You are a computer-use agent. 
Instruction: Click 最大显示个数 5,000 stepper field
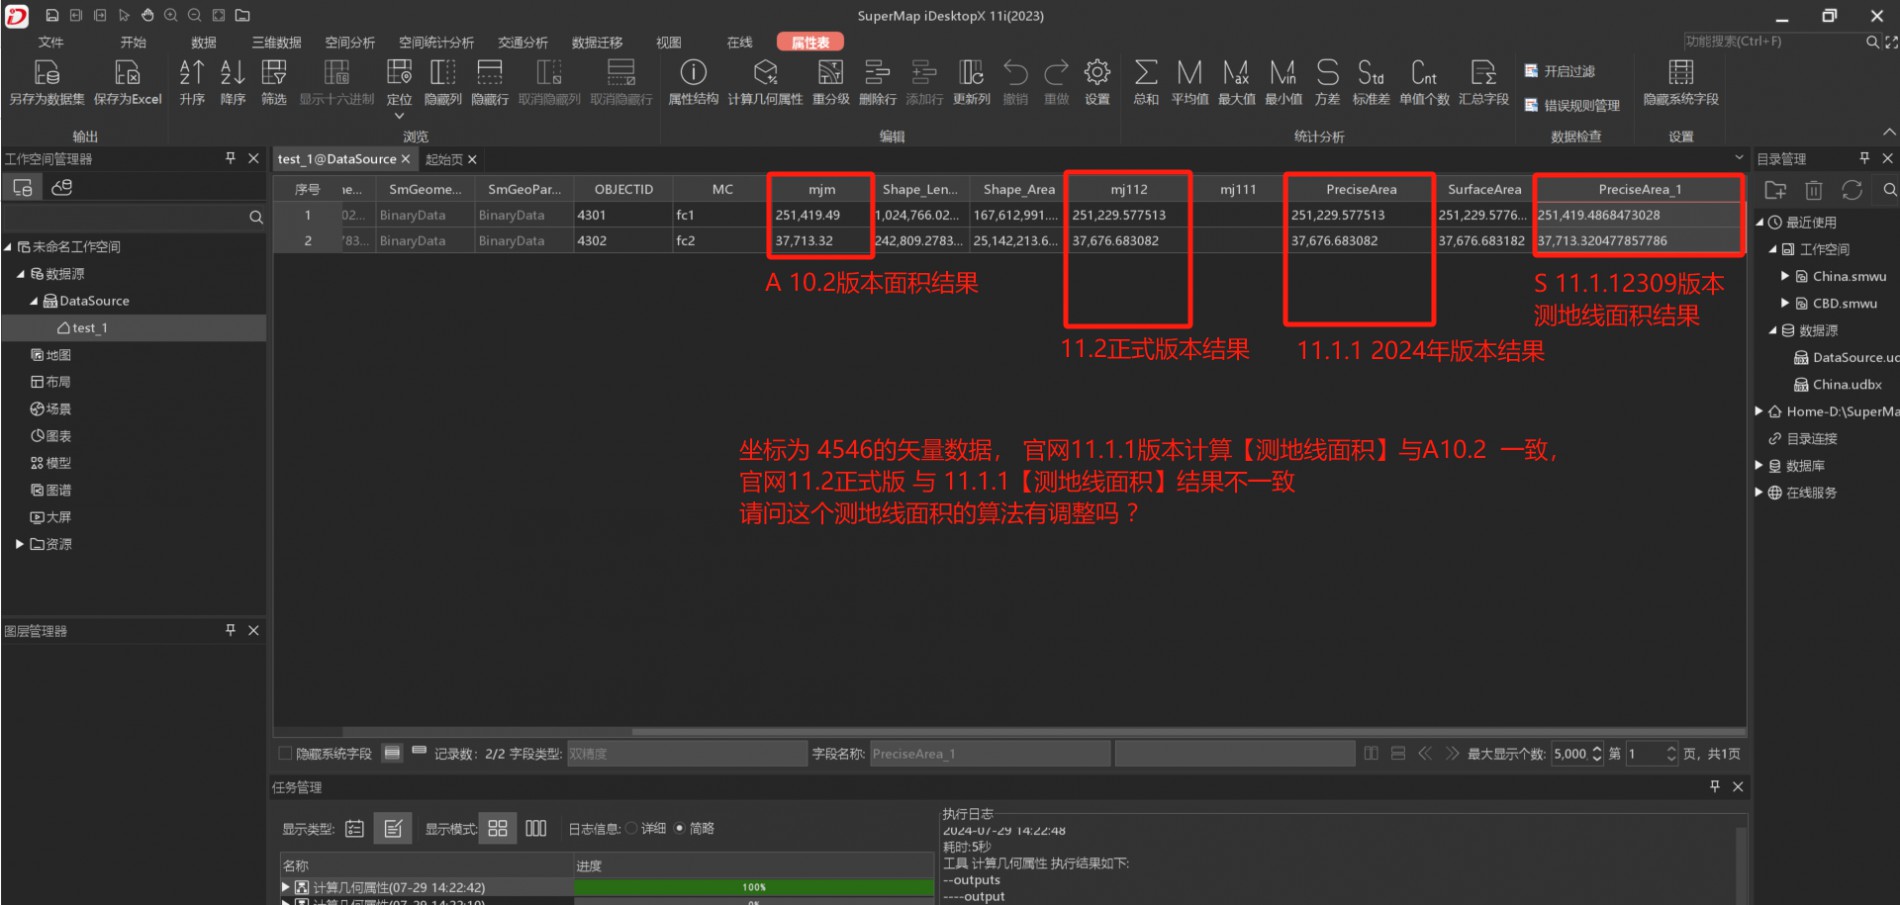click(1577, 753)
